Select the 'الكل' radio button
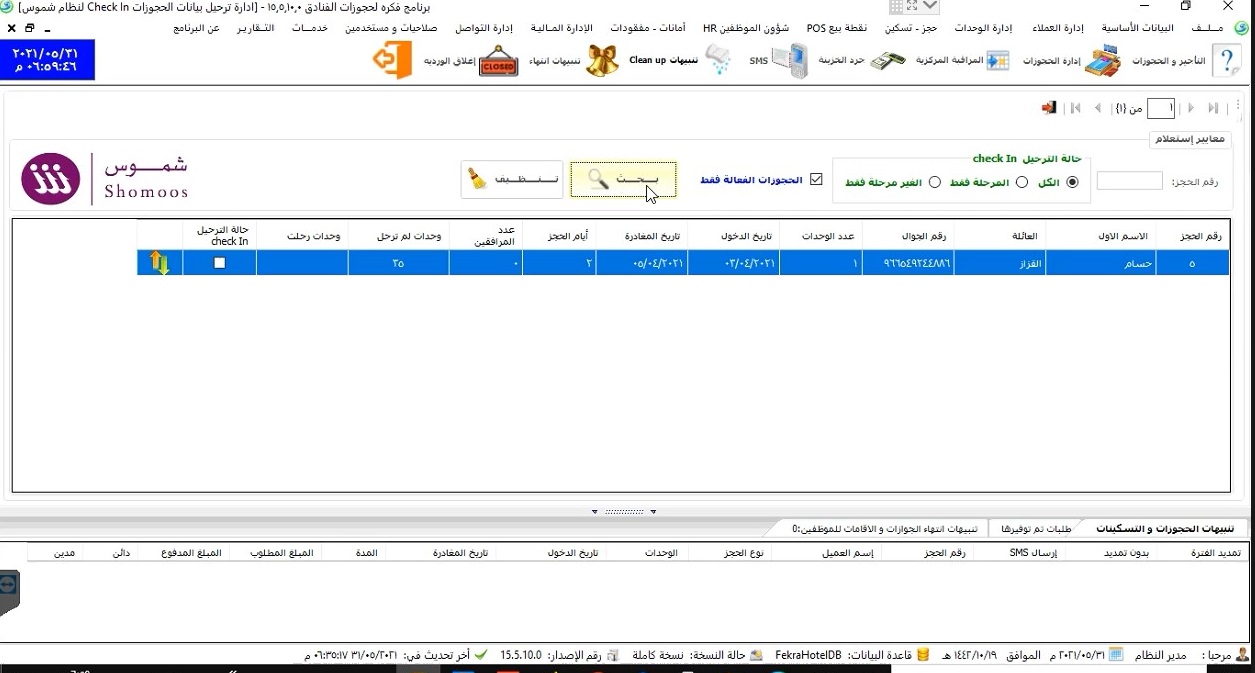 1073,182
